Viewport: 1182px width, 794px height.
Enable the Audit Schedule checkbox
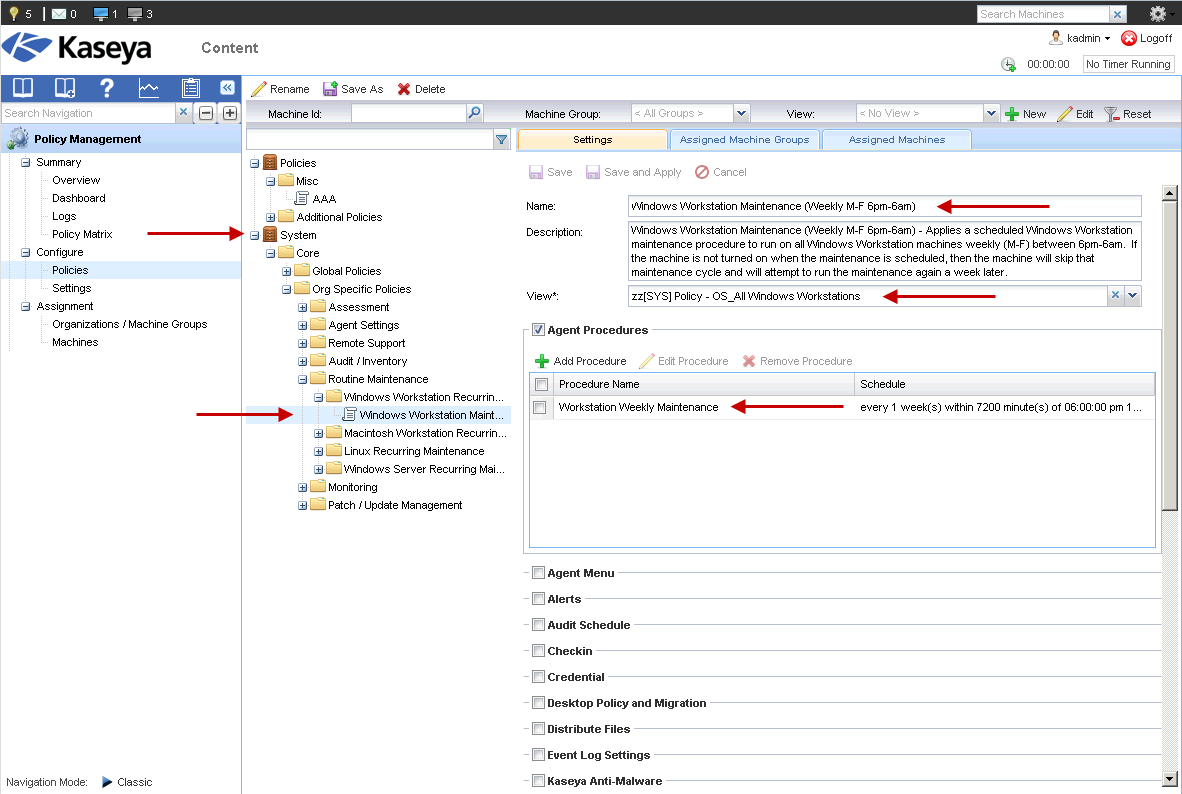click(x=538, y=625)
